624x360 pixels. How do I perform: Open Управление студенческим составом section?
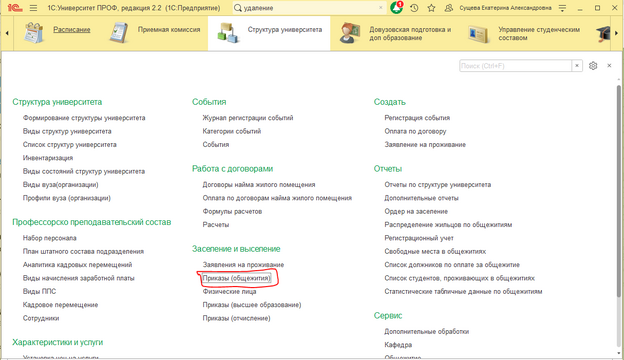[539, 33]
